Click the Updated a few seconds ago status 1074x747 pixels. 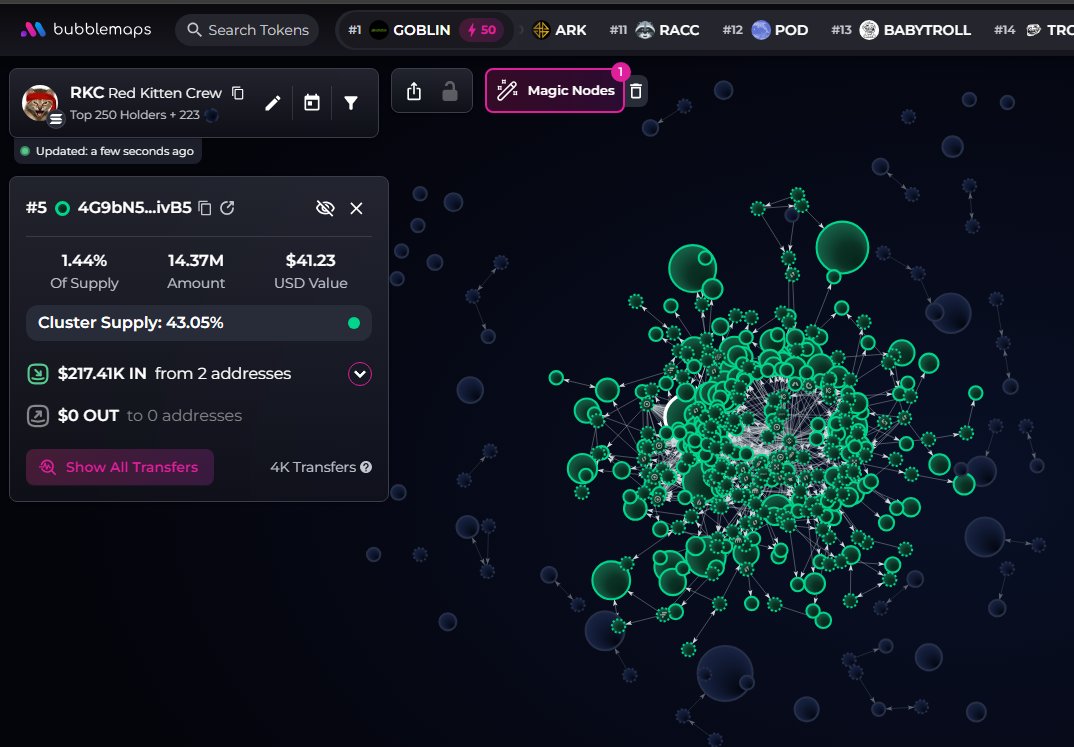coord(108,151)
